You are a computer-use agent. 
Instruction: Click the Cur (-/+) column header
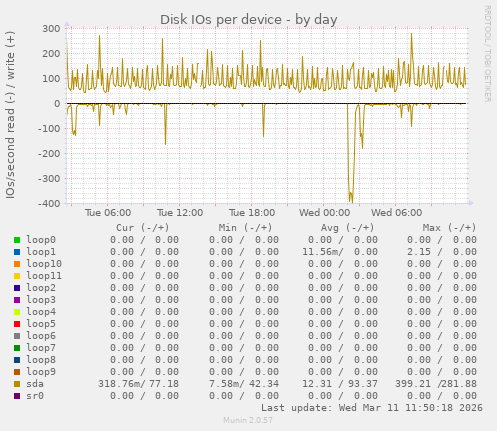(x=143, y=228)
